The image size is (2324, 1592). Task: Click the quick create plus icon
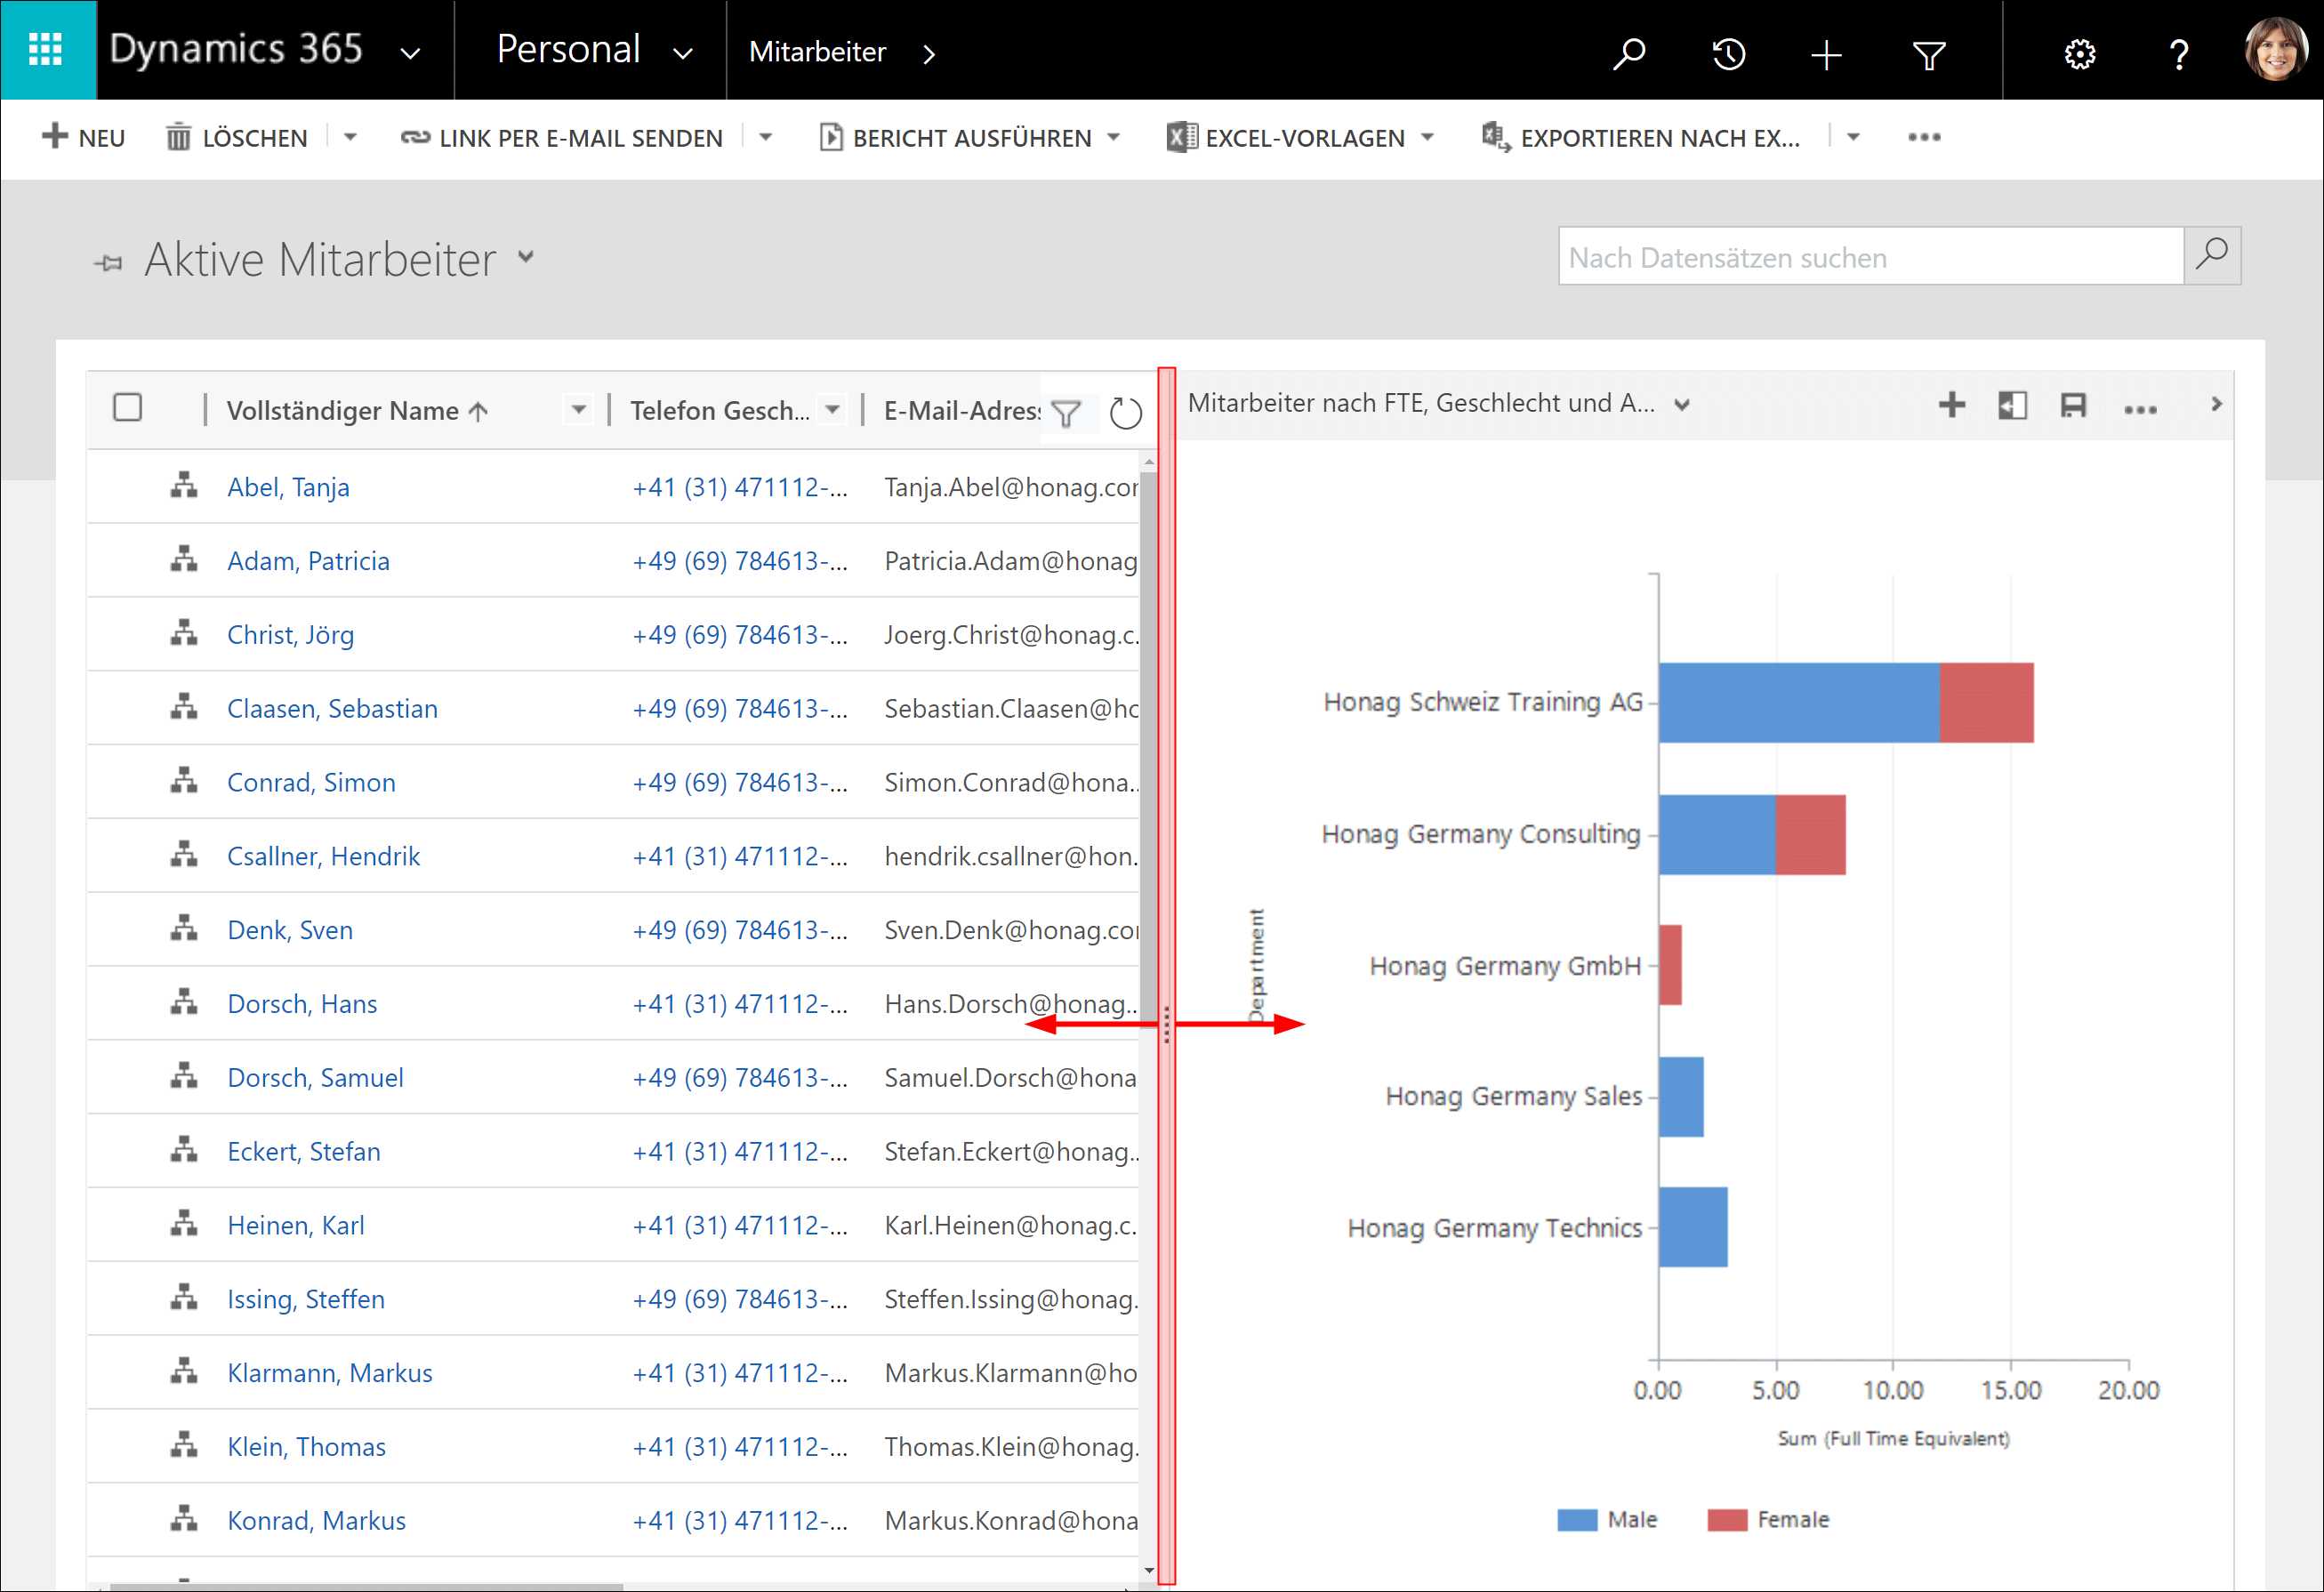[1827, 54]
